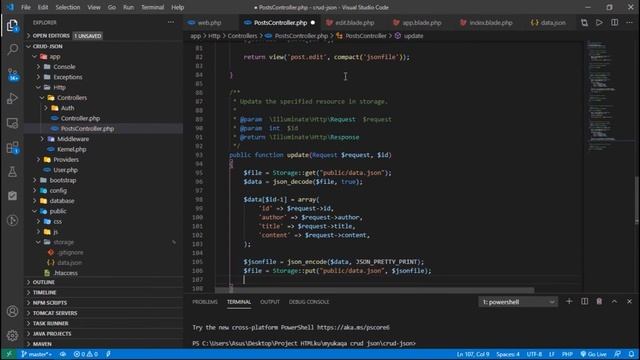
Task: Open .htaccess in the file tree
Action: tap(104, 273)
